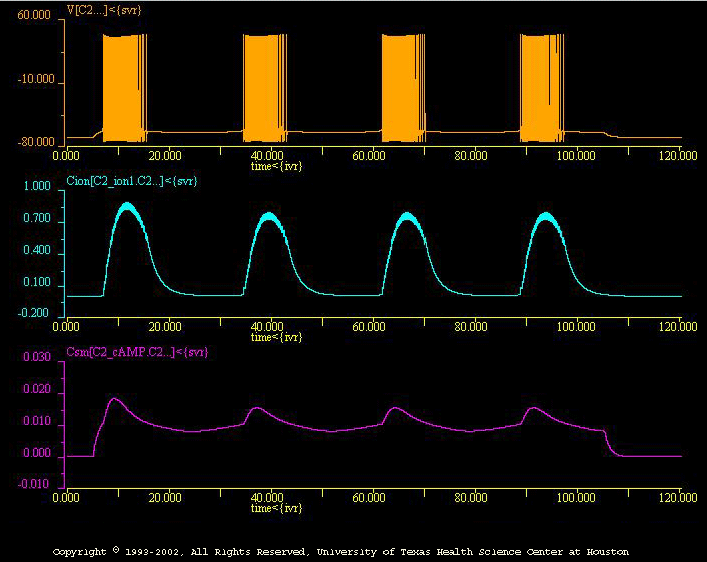Click the time axis label under Csm plot
The height and width of the screenshot is (562, 707).
pyautogui.click(x=276, y=508)
